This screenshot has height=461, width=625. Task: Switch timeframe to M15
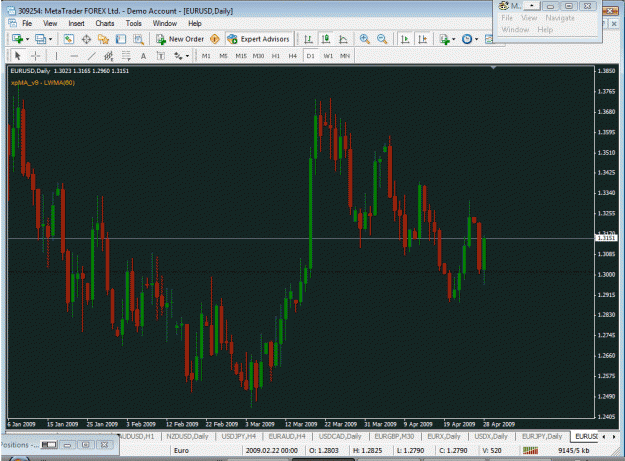tap(241, 56)
